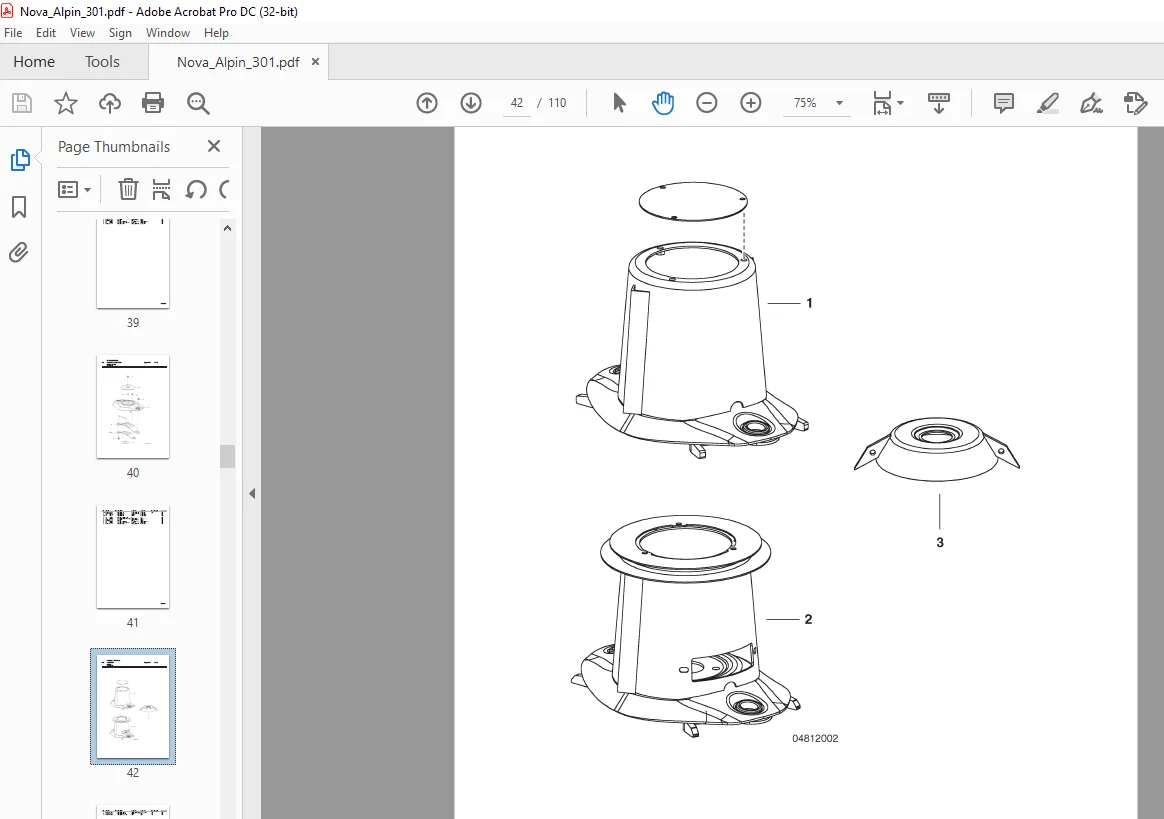Image resolution: width=1164 pixels, height=819 pixels.
Task: Open the 75% zoom level dropdown
Action: pos(840,103)
